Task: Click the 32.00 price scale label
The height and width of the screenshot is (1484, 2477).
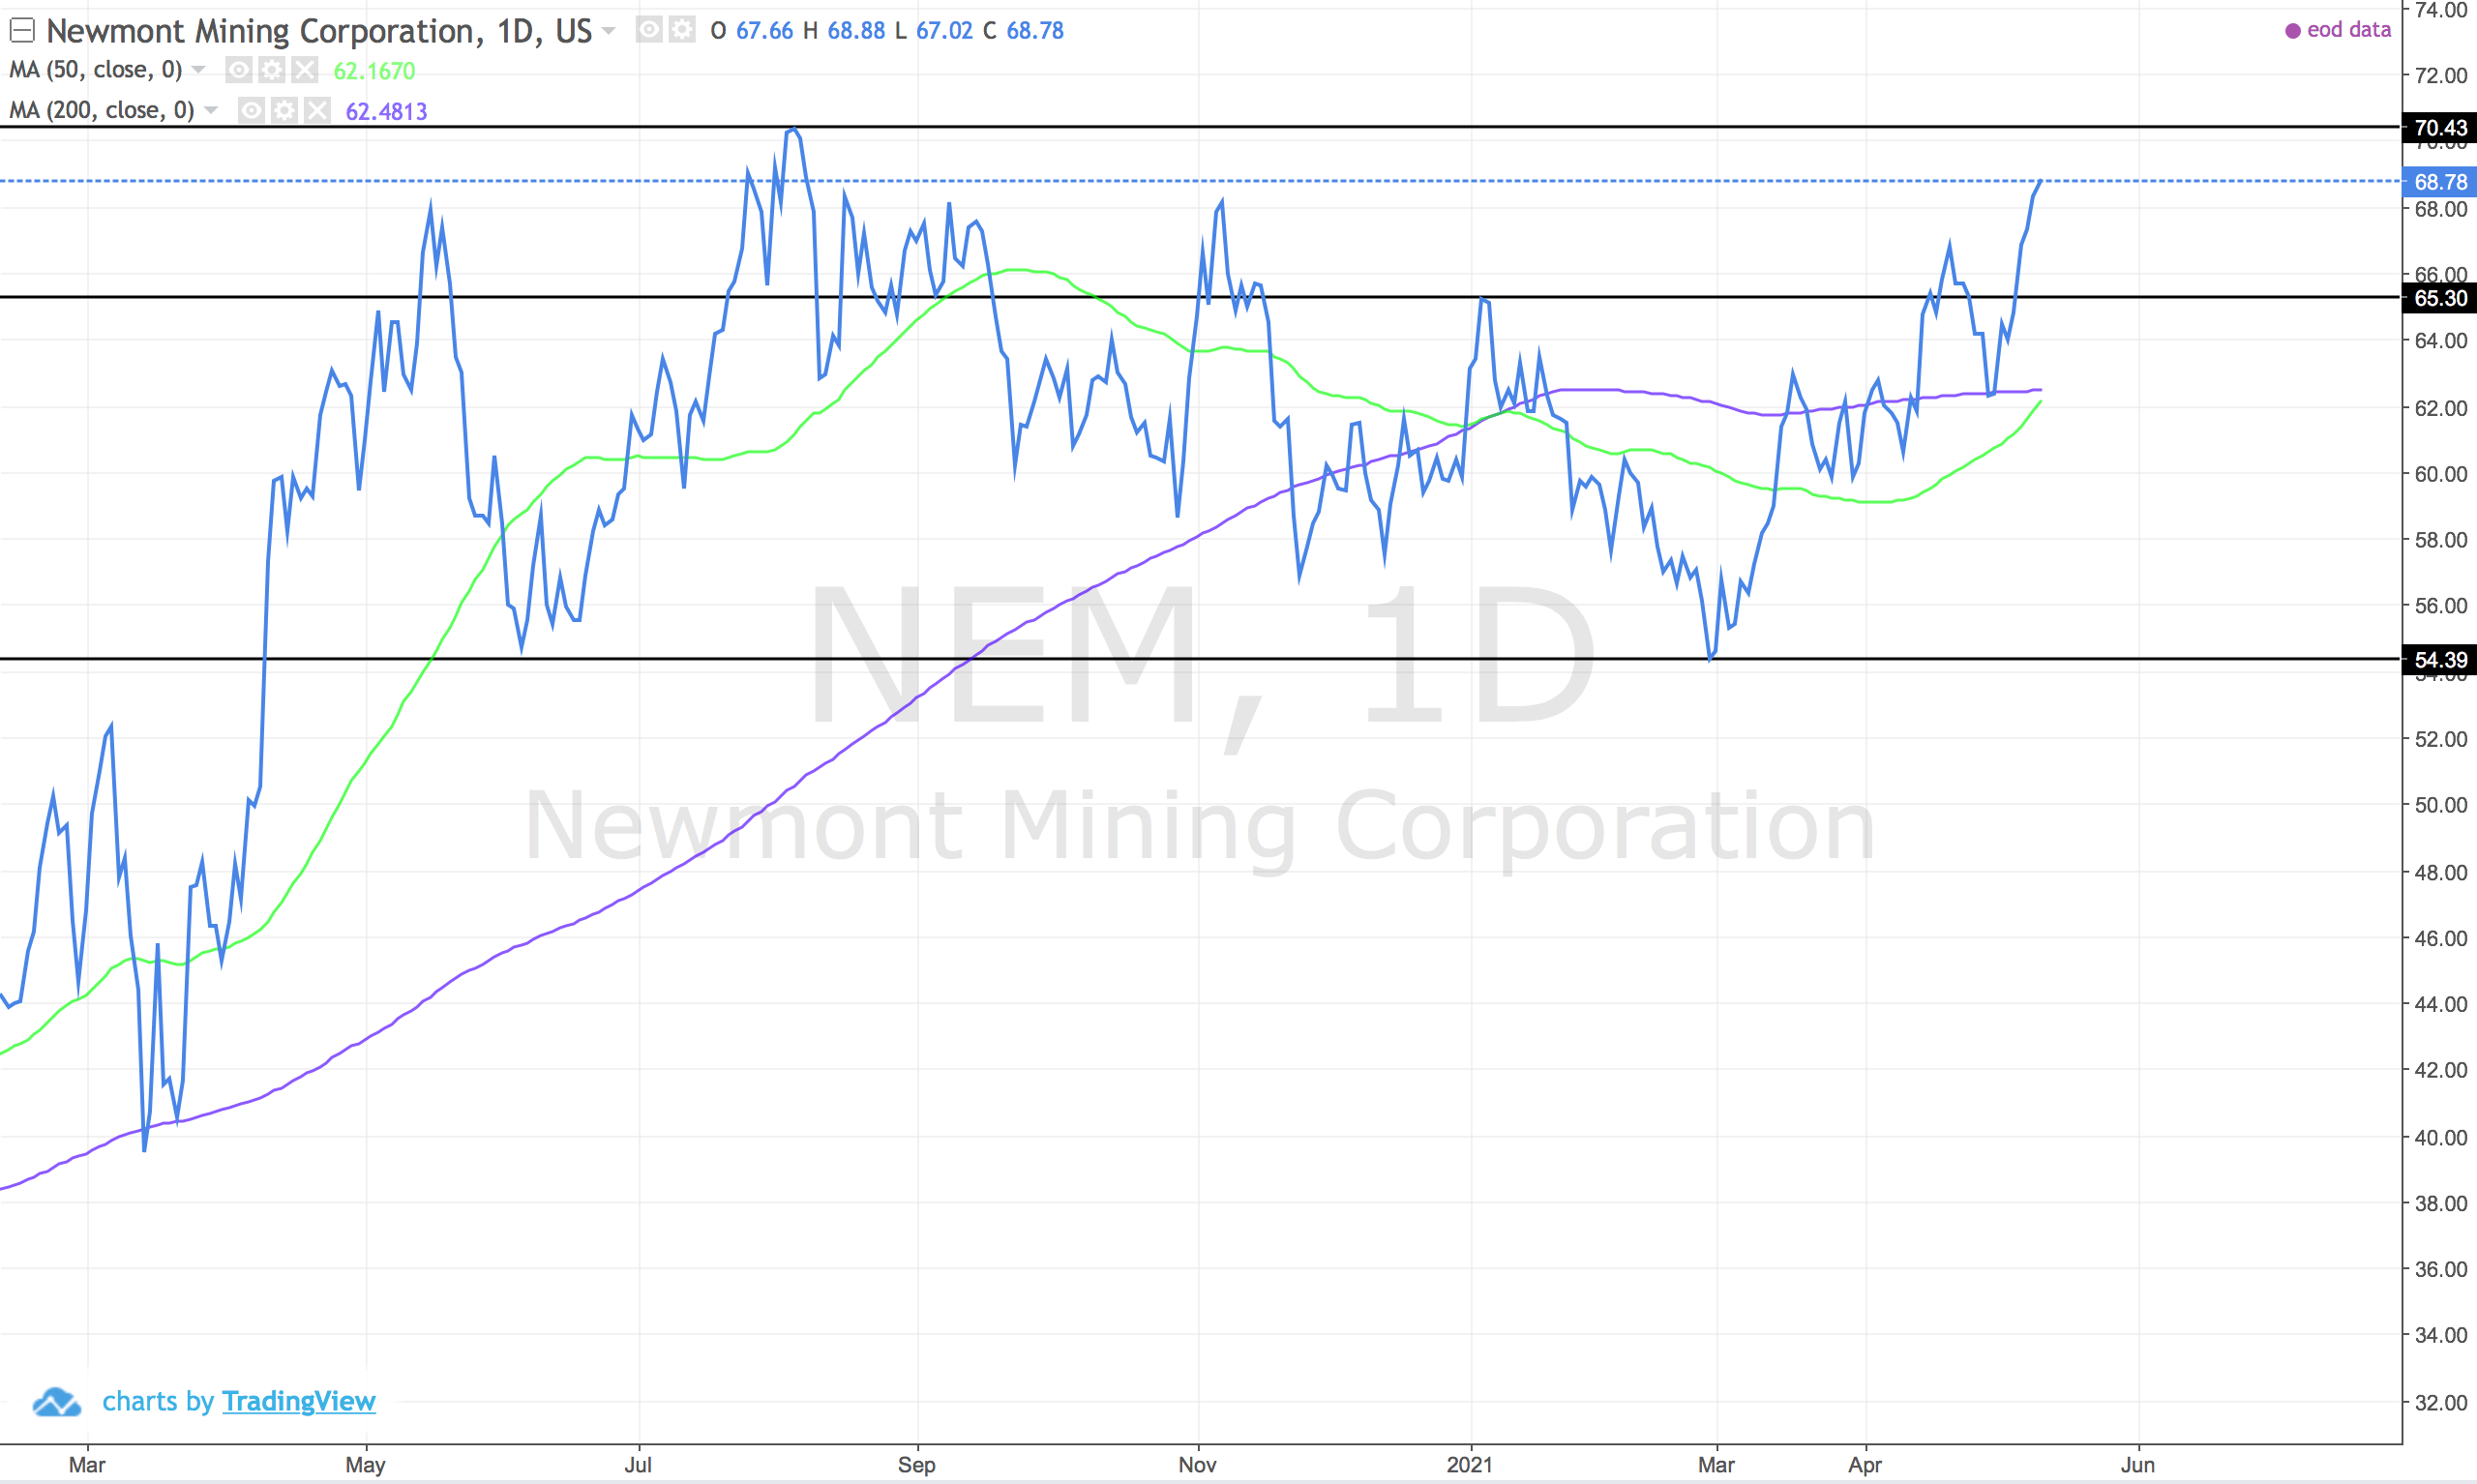Action: (x=2441, y=1403)
